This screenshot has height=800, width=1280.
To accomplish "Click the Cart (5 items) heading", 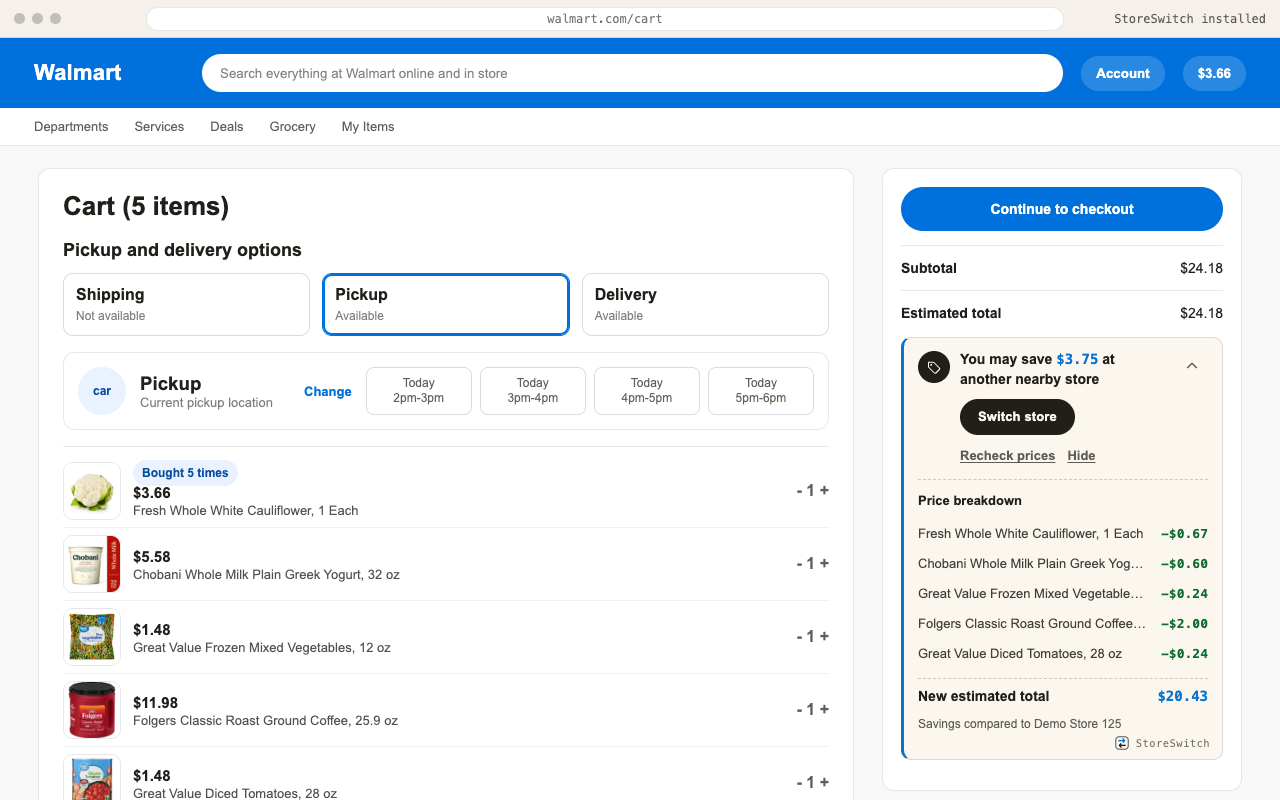I will tap(146, 206).
